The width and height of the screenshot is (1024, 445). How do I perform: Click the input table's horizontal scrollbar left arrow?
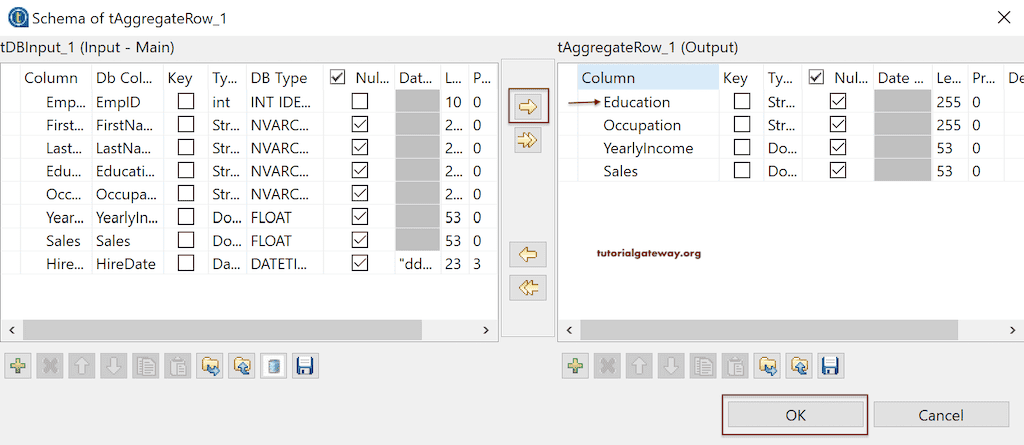(x=12, y=330)
